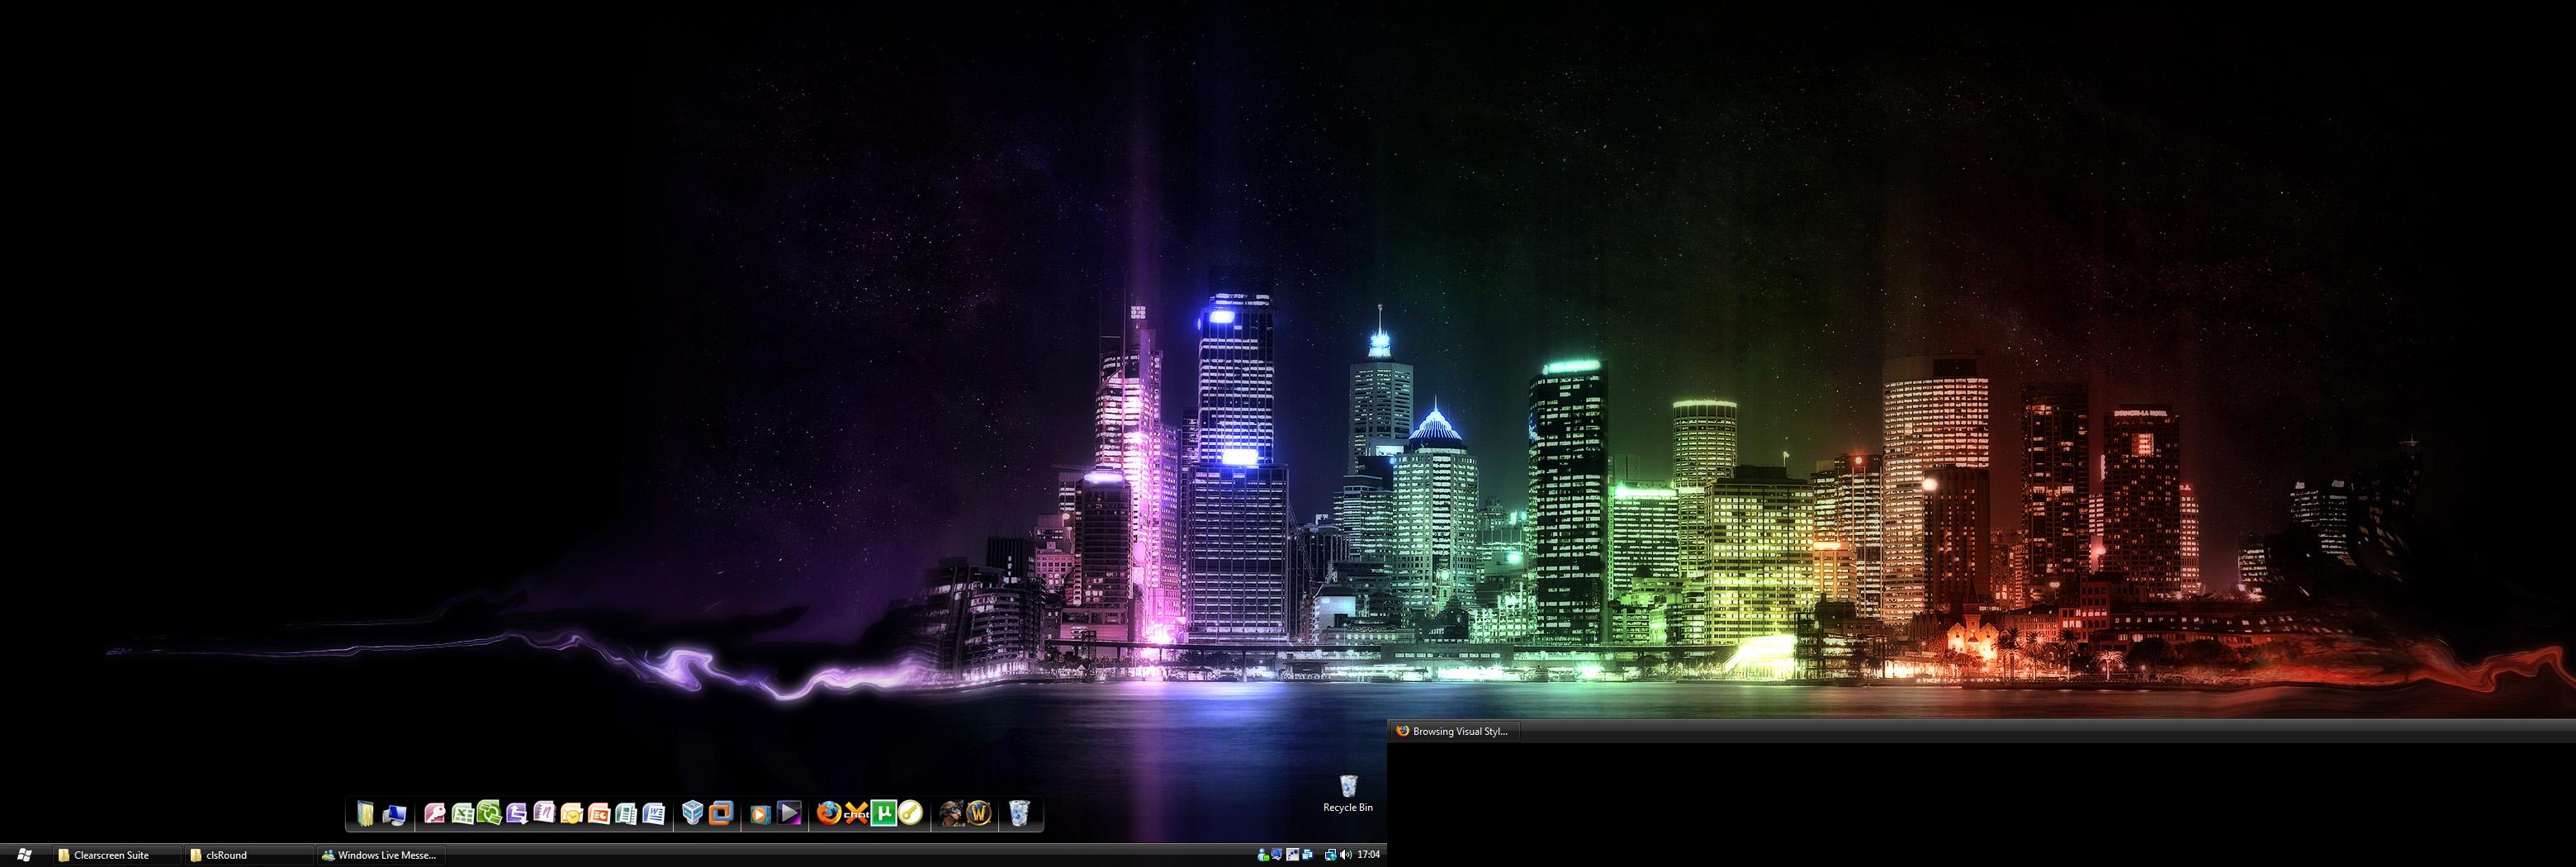
Task: Switch to Clearscreen Suite taskbar window
Action: pos(117,855)
